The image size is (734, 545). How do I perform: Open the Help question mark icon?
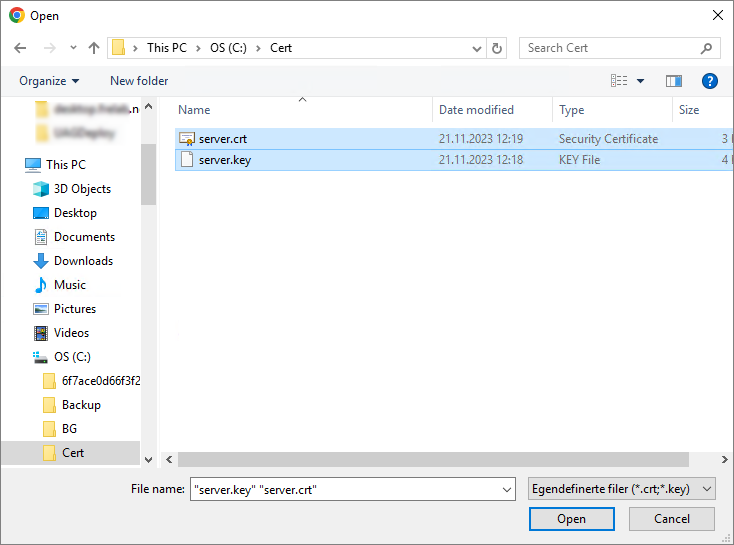coord(710,81)
